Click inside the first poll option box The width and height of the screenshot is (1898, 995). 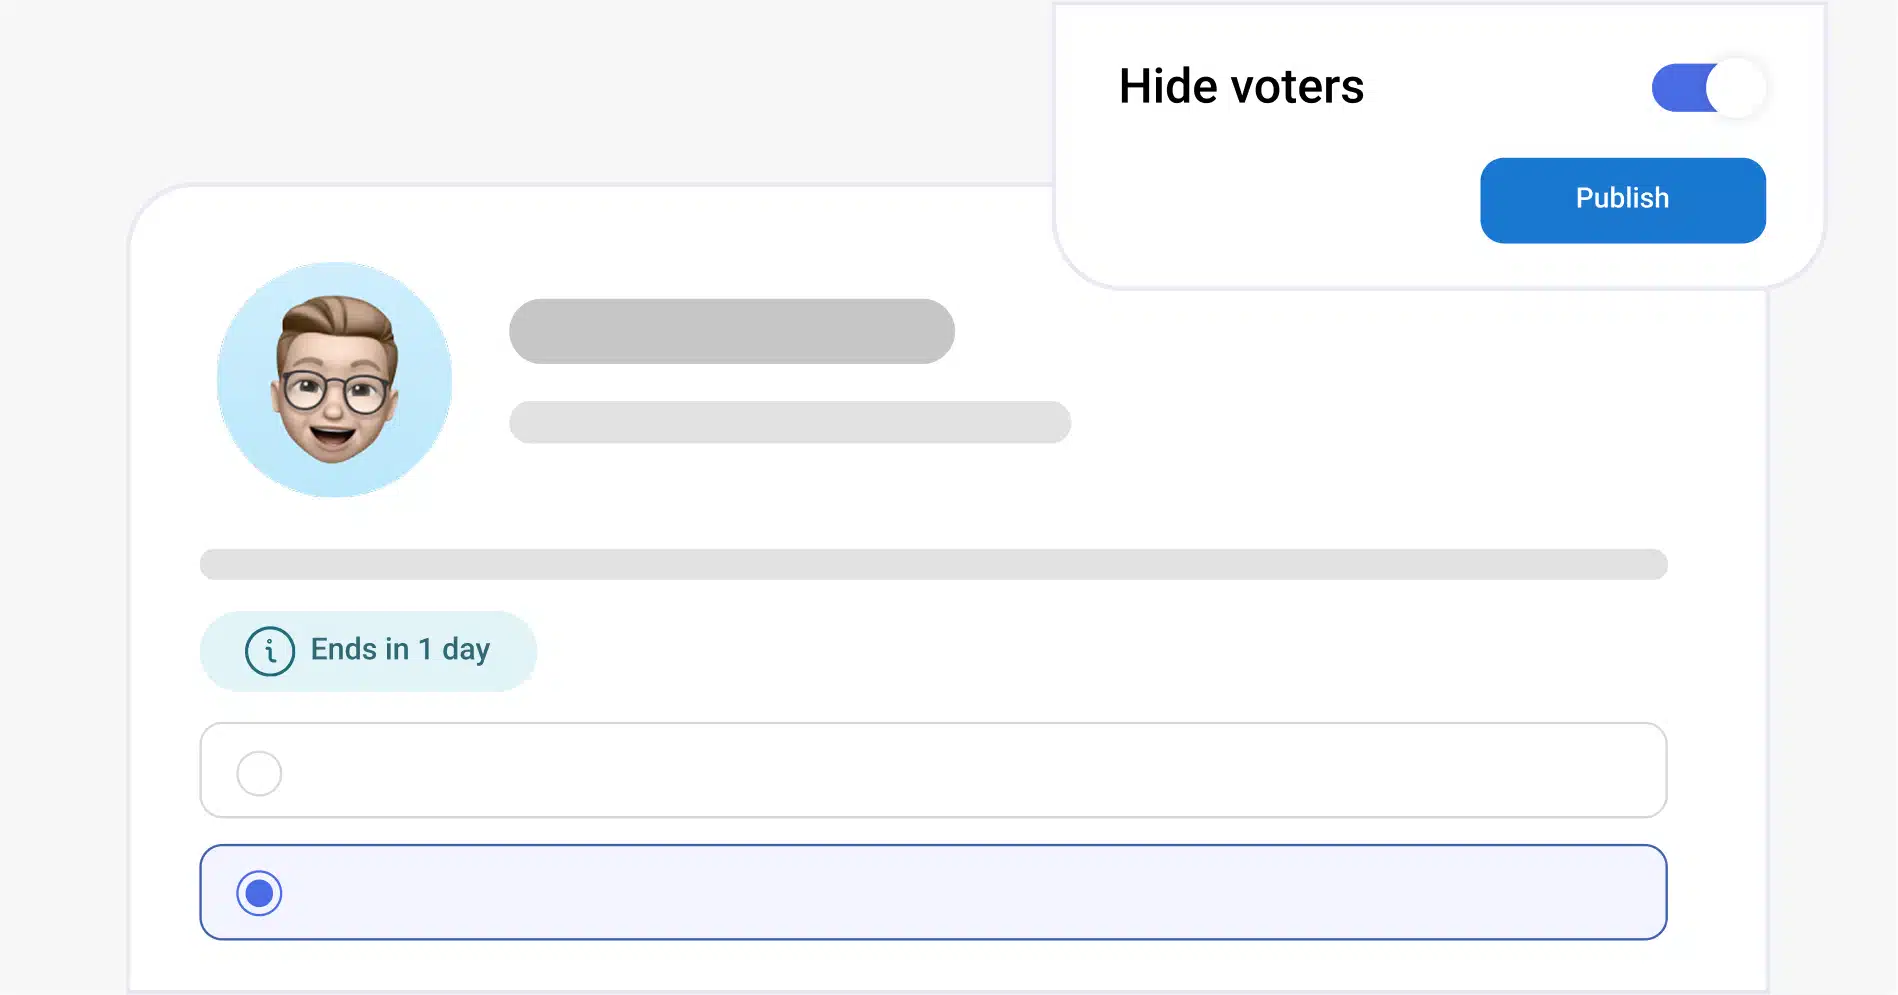pos(932,770)
